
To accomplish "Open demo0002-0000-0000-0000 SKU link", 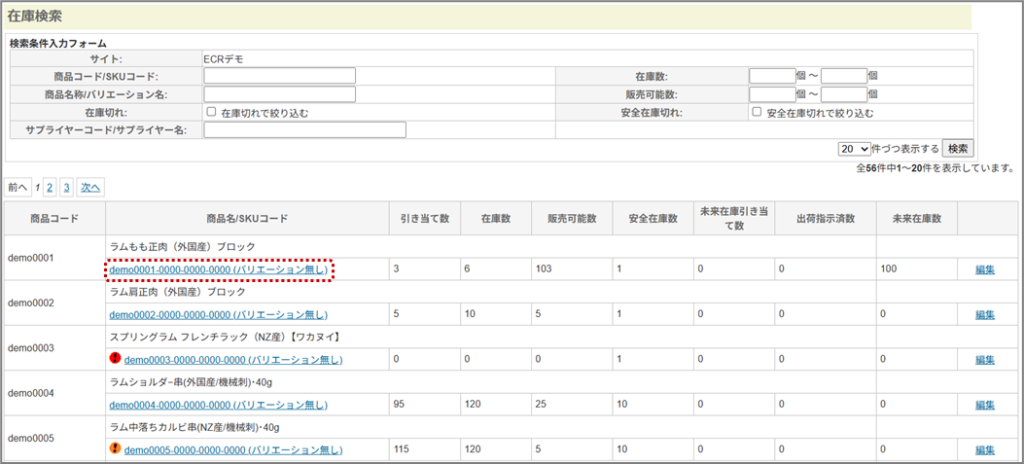I will pos(218,315).
